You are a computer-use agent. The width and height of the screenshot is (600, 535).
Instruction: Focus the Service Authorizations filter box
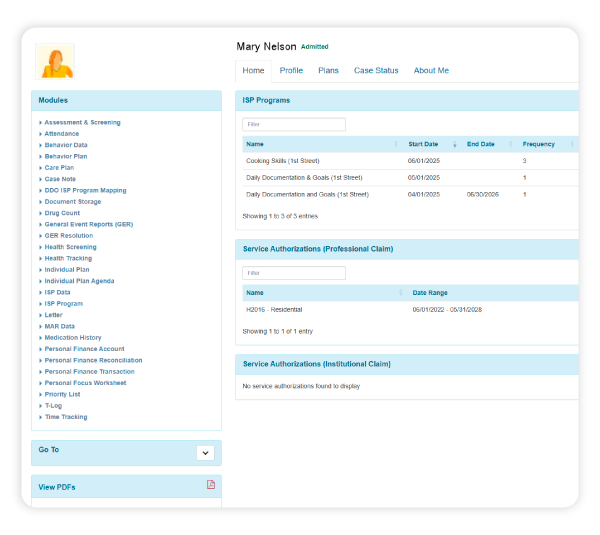294,273
